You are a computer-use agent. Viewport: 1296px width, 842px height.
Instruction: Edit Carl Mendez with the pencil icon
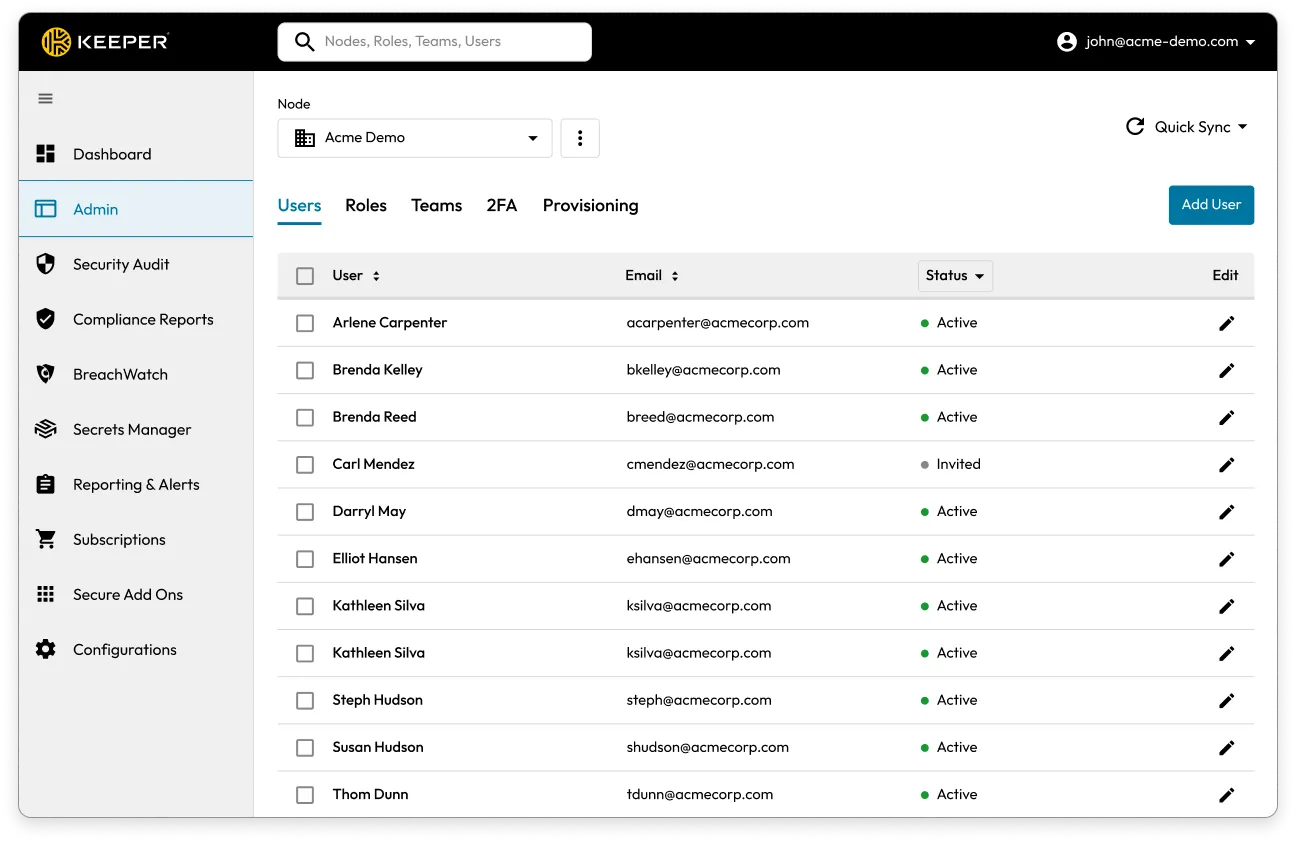(x=1227, y=464)
